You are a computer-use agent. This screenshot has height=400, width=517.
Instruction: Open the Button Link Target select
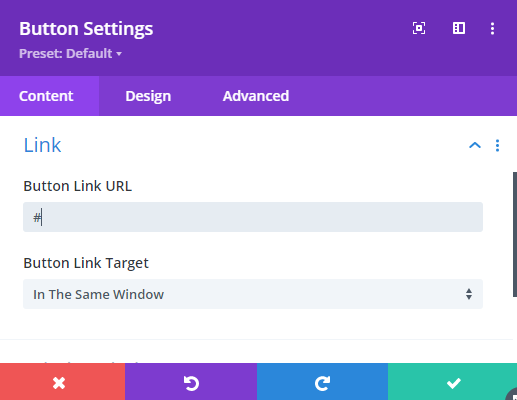pos(253,294)
